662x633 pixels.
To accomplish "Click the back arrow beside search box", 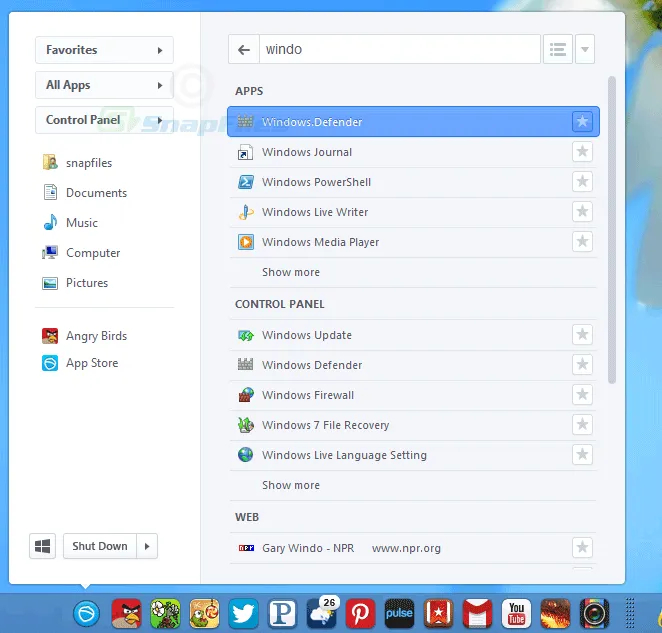I will [x=244, y=49].
